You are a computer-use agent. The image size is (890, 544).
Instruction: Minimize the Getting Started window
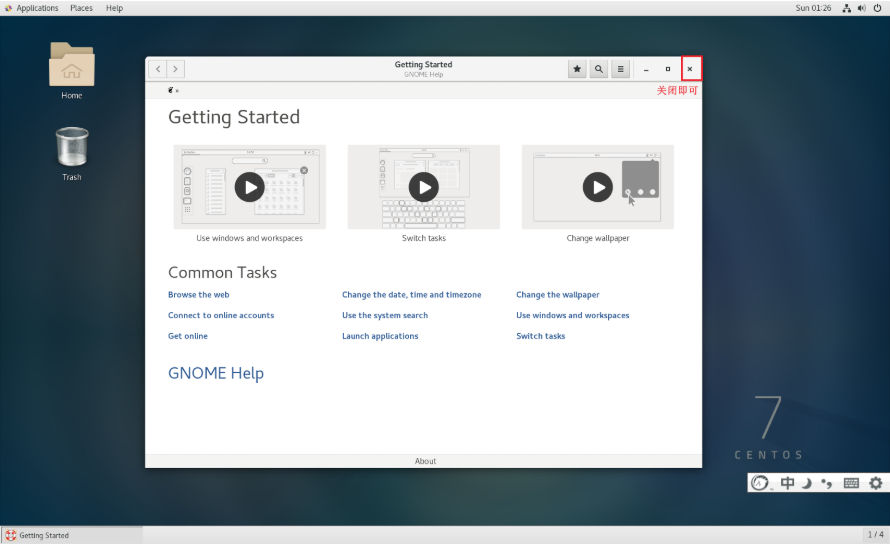646,69
